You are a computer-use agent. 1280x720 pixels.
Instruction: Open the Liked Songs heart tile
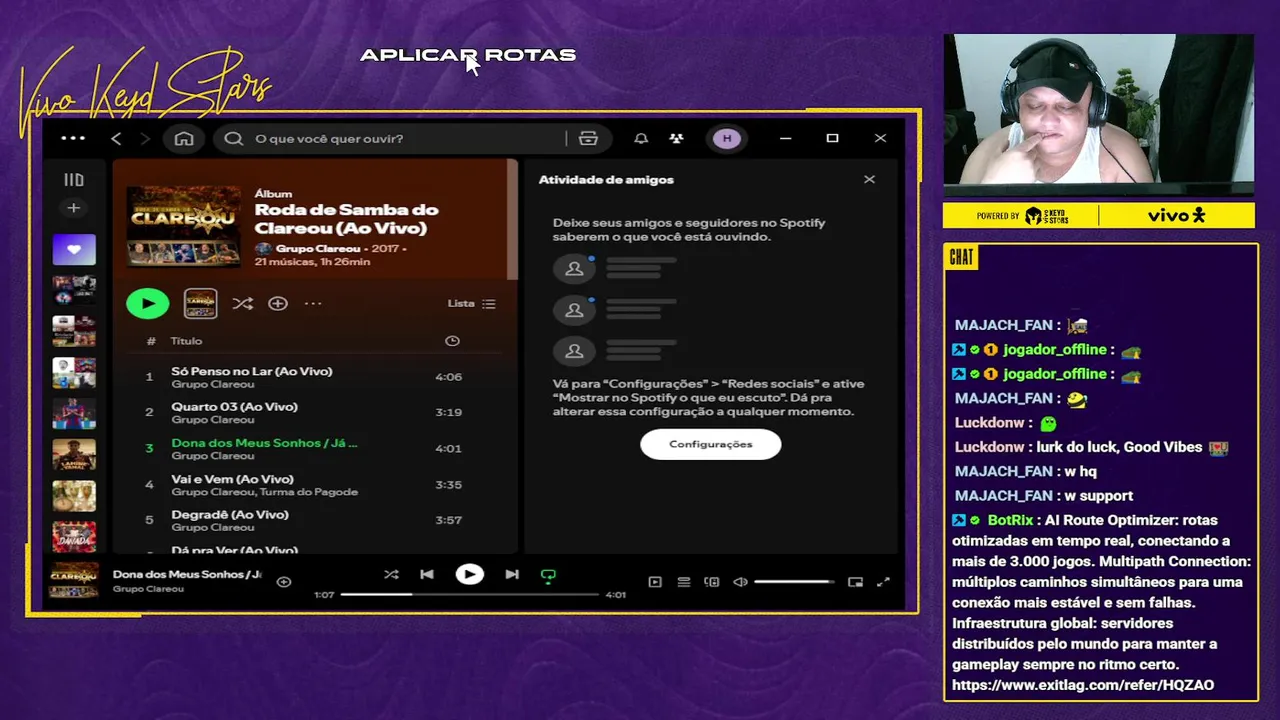[74, 249]
